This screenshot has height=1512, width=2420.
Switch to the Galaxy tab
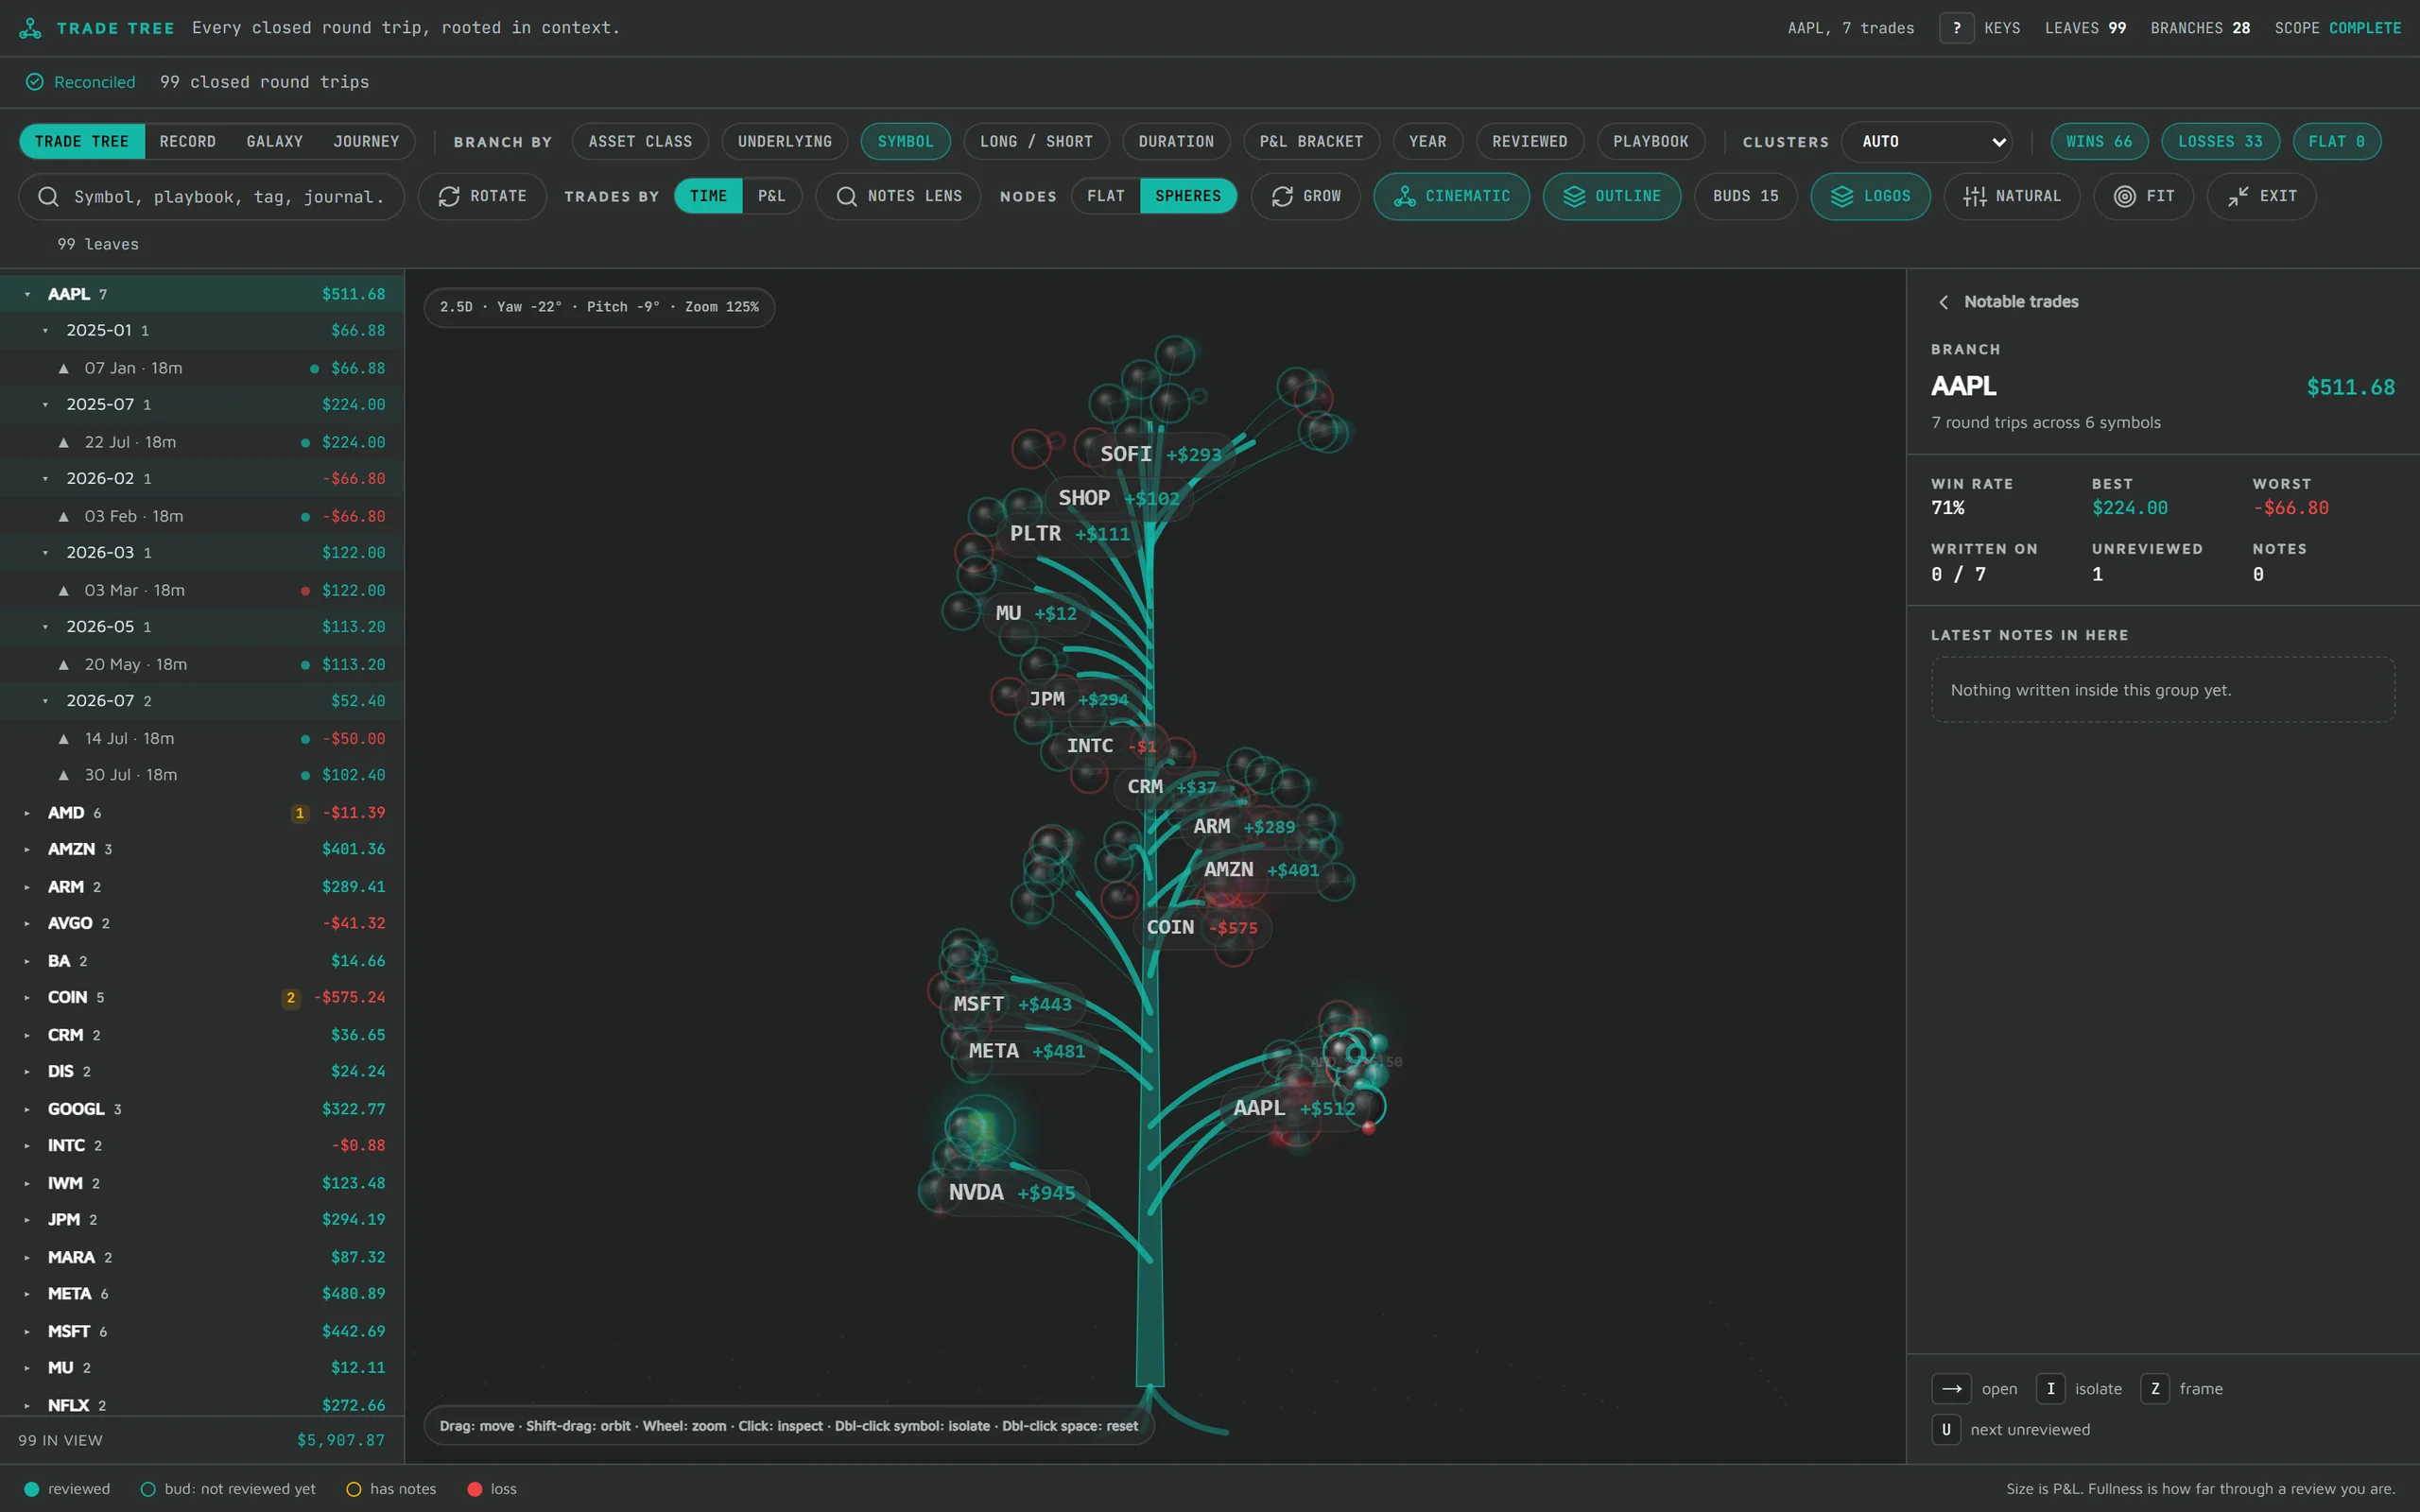274,141
